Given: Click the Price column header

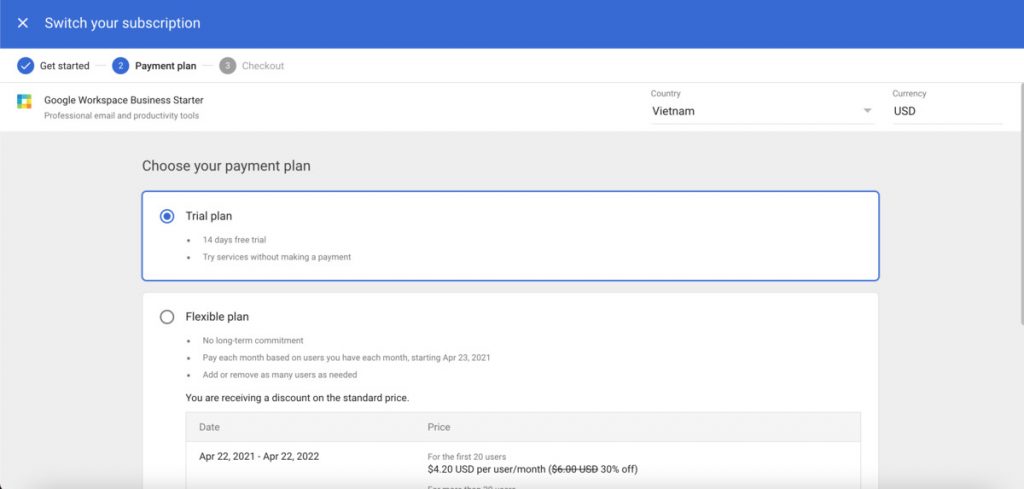Looking at the screenshot, I should 439,427.
